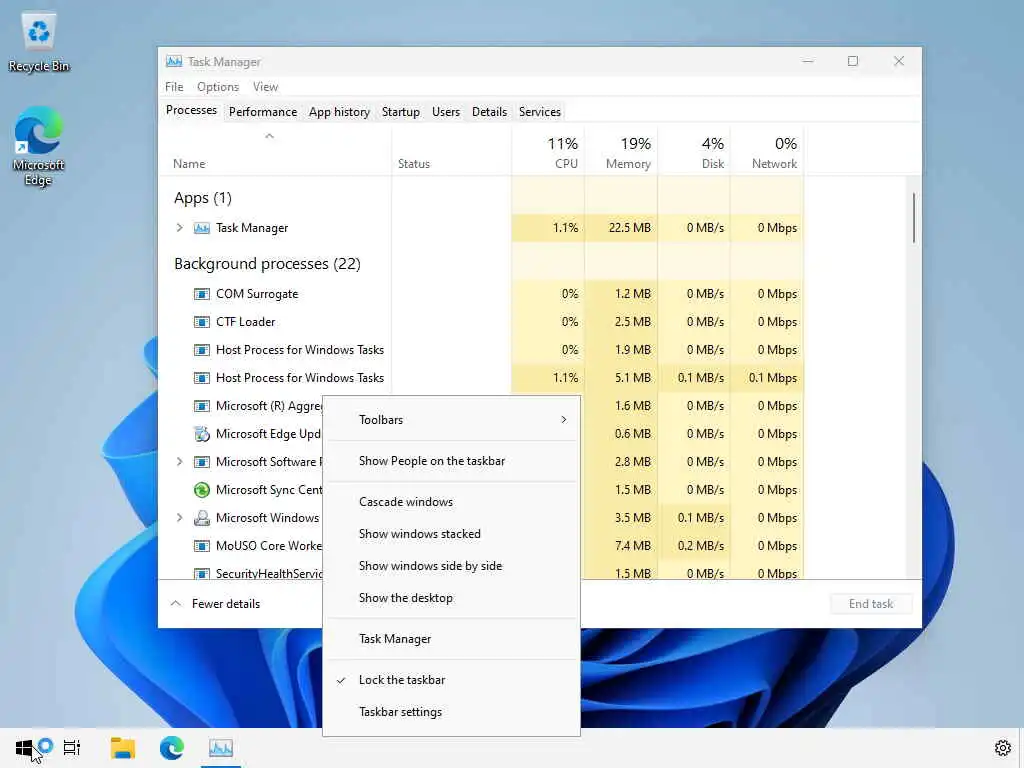This screenshot has height=768, width=1024.
Task: Choose Show windows side by side
Action: pyautogui.click(x=451, y=566)
